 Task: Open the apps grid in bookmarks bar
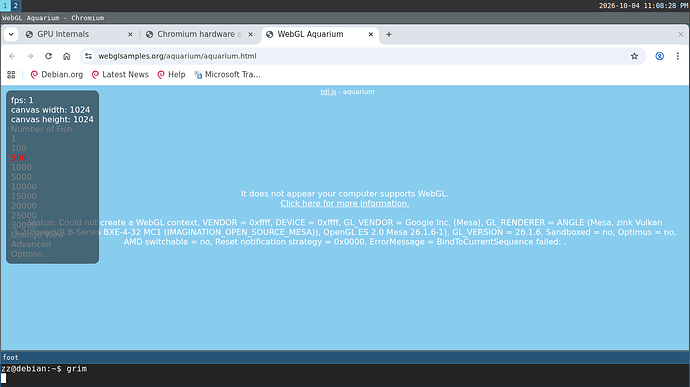pyautogui.click(x=11, y=75)
